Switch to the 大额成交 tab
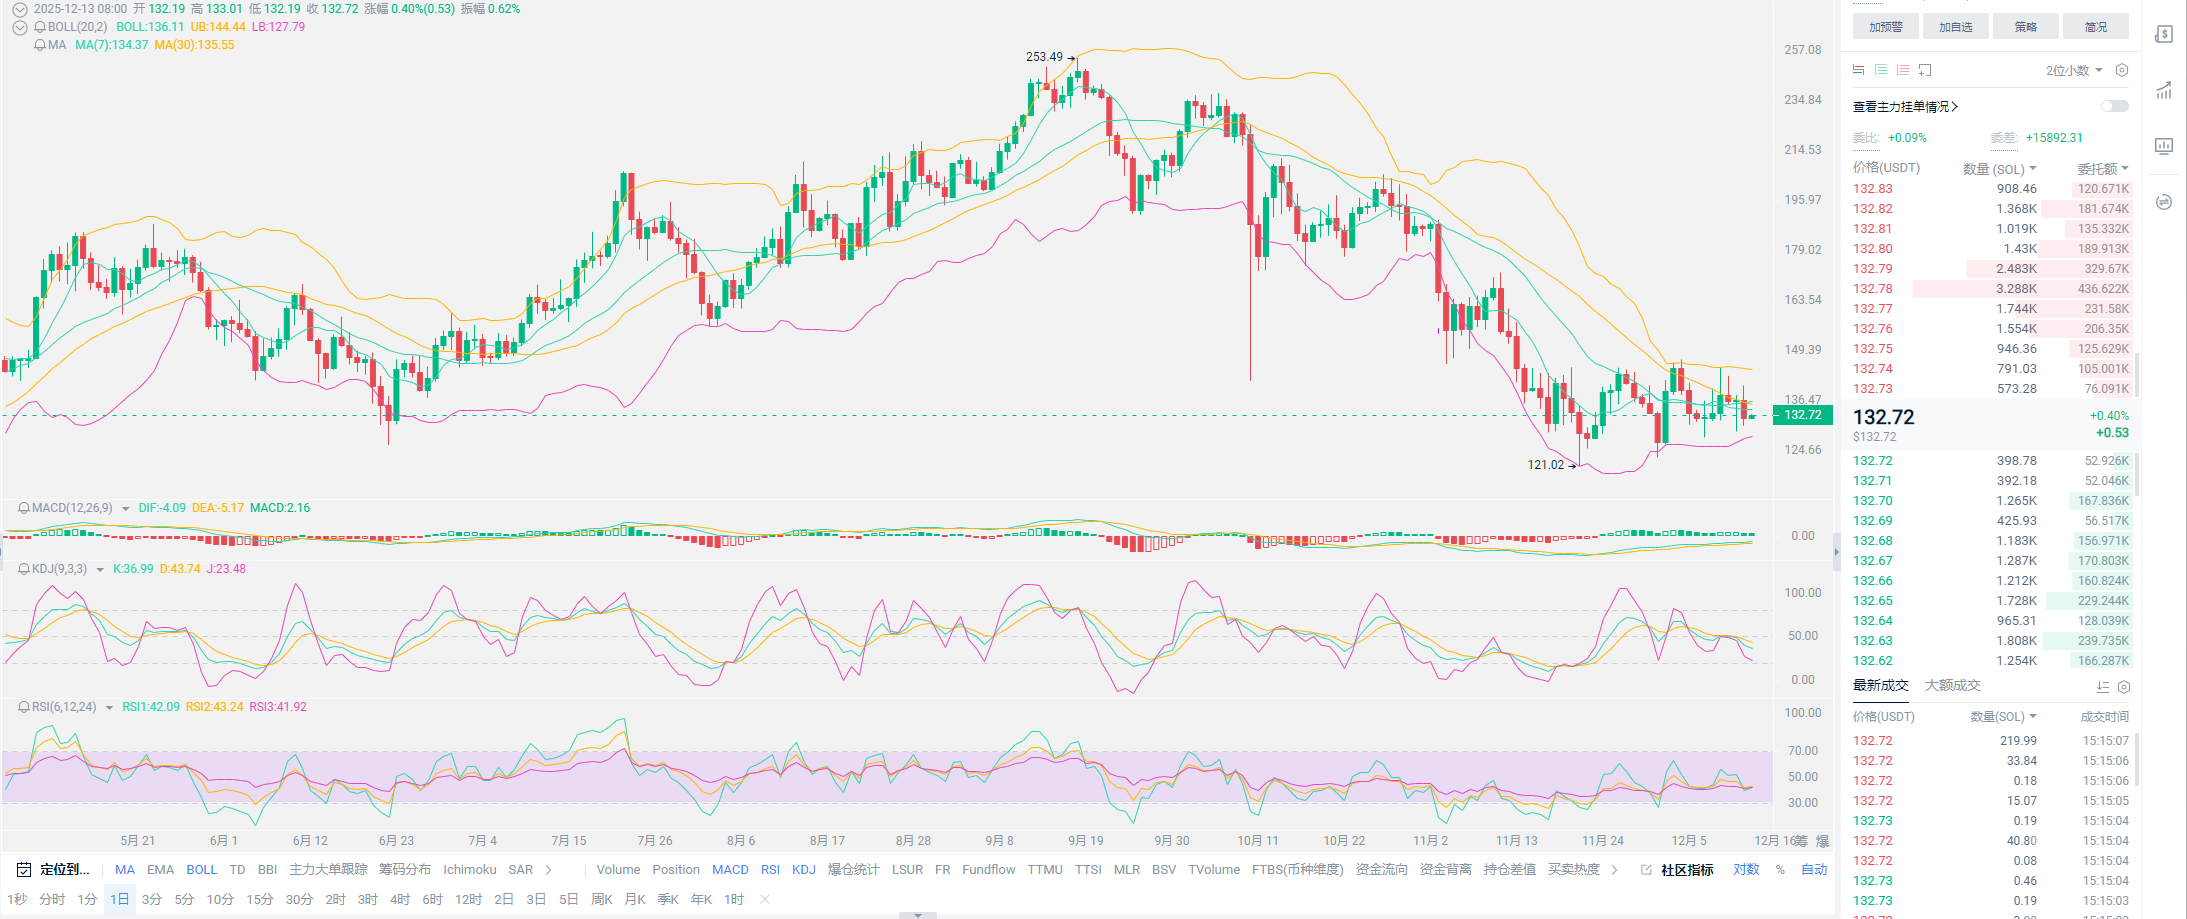Image resolution: width=2187 pixels, height=919 pixels. pyautogui.click(x=1952, y=686)
